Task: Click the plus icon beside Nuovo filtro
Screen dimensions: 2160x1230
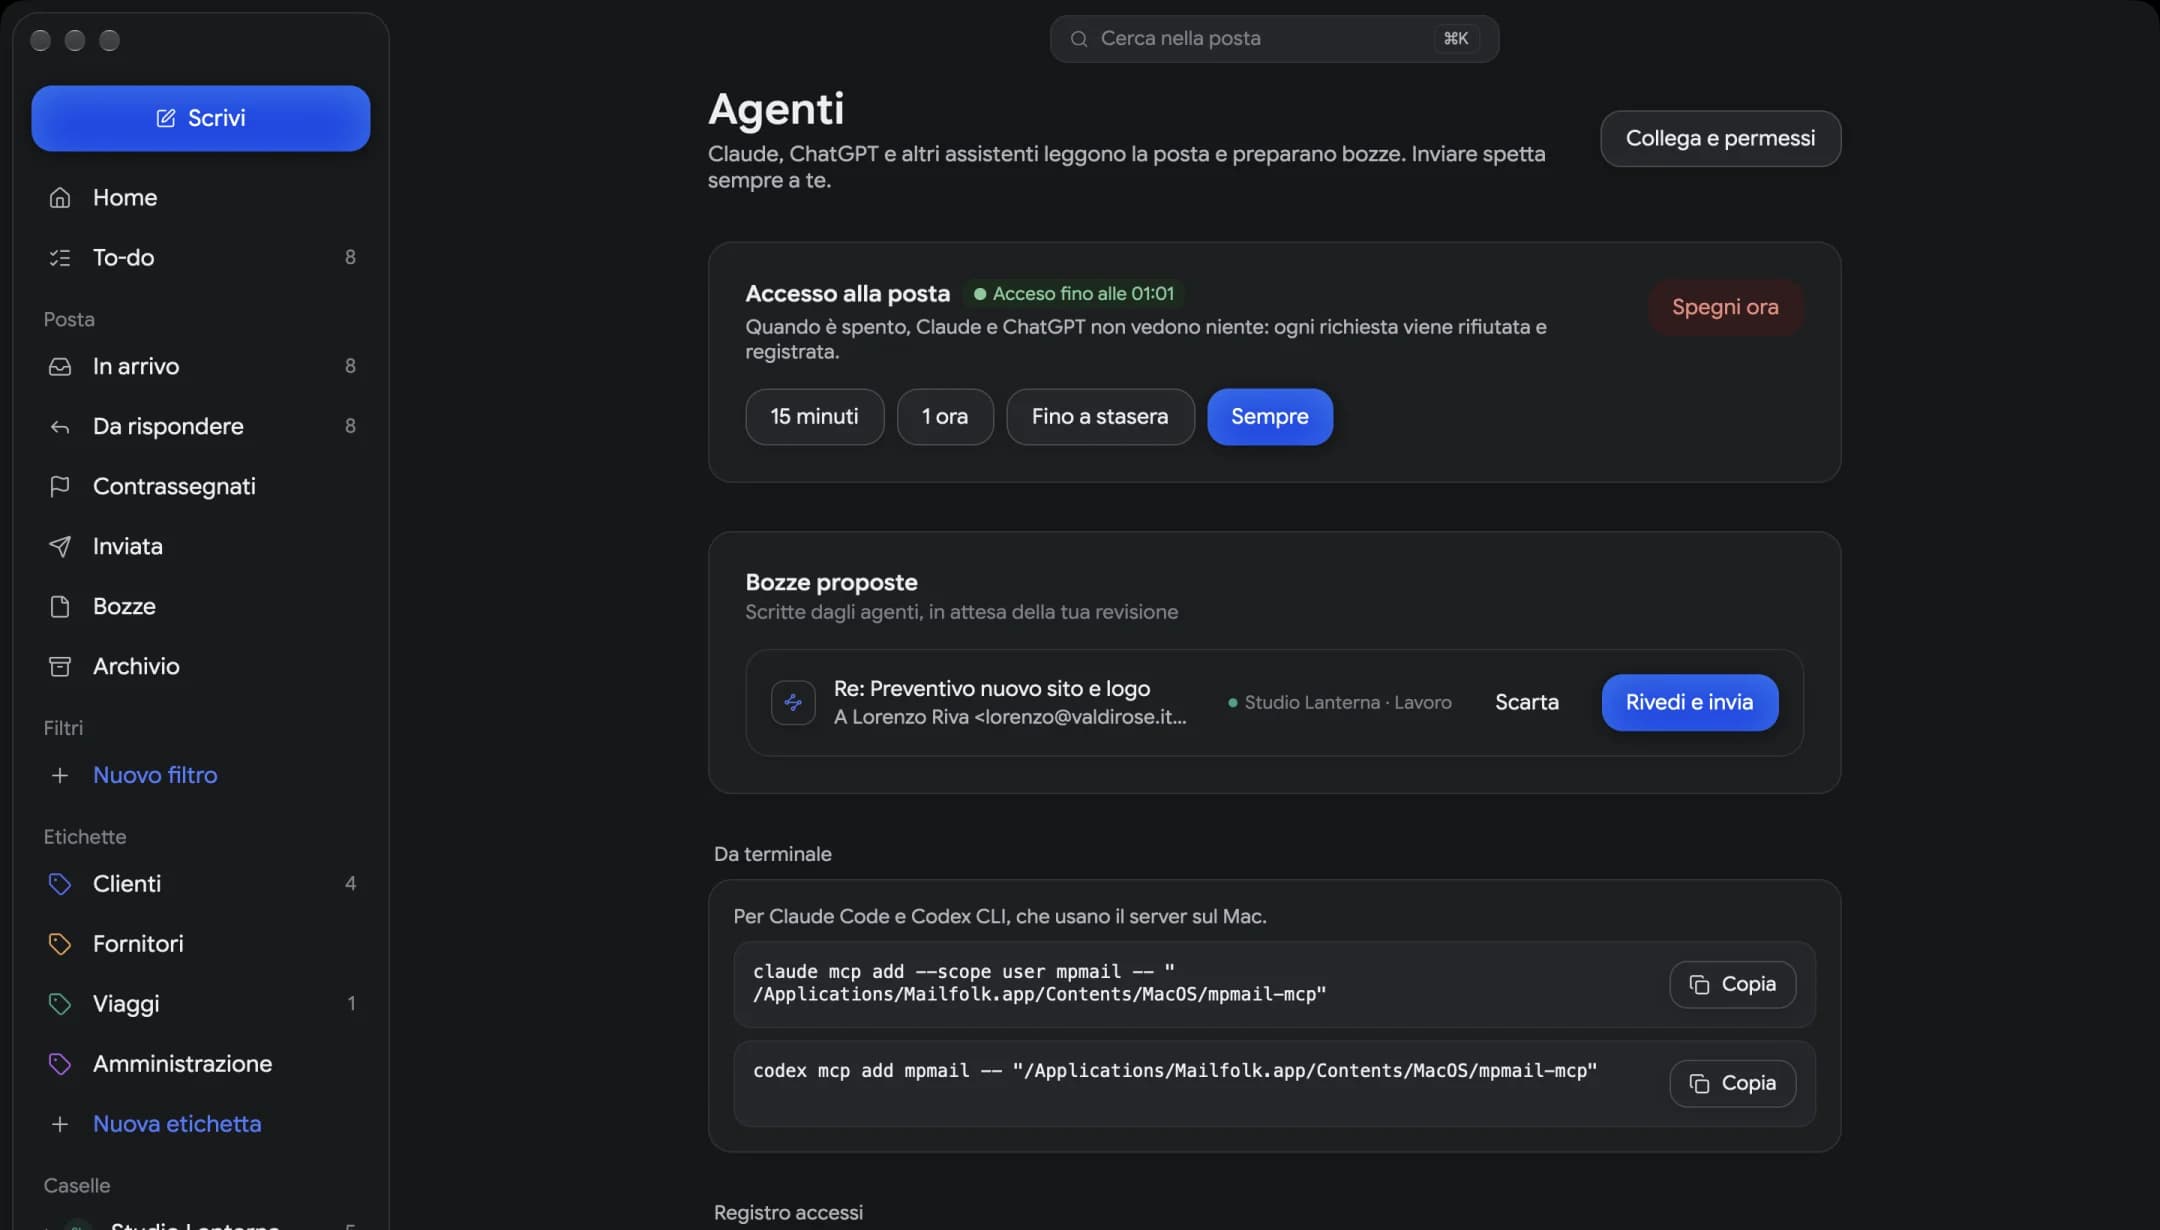Action: (60, 775)
